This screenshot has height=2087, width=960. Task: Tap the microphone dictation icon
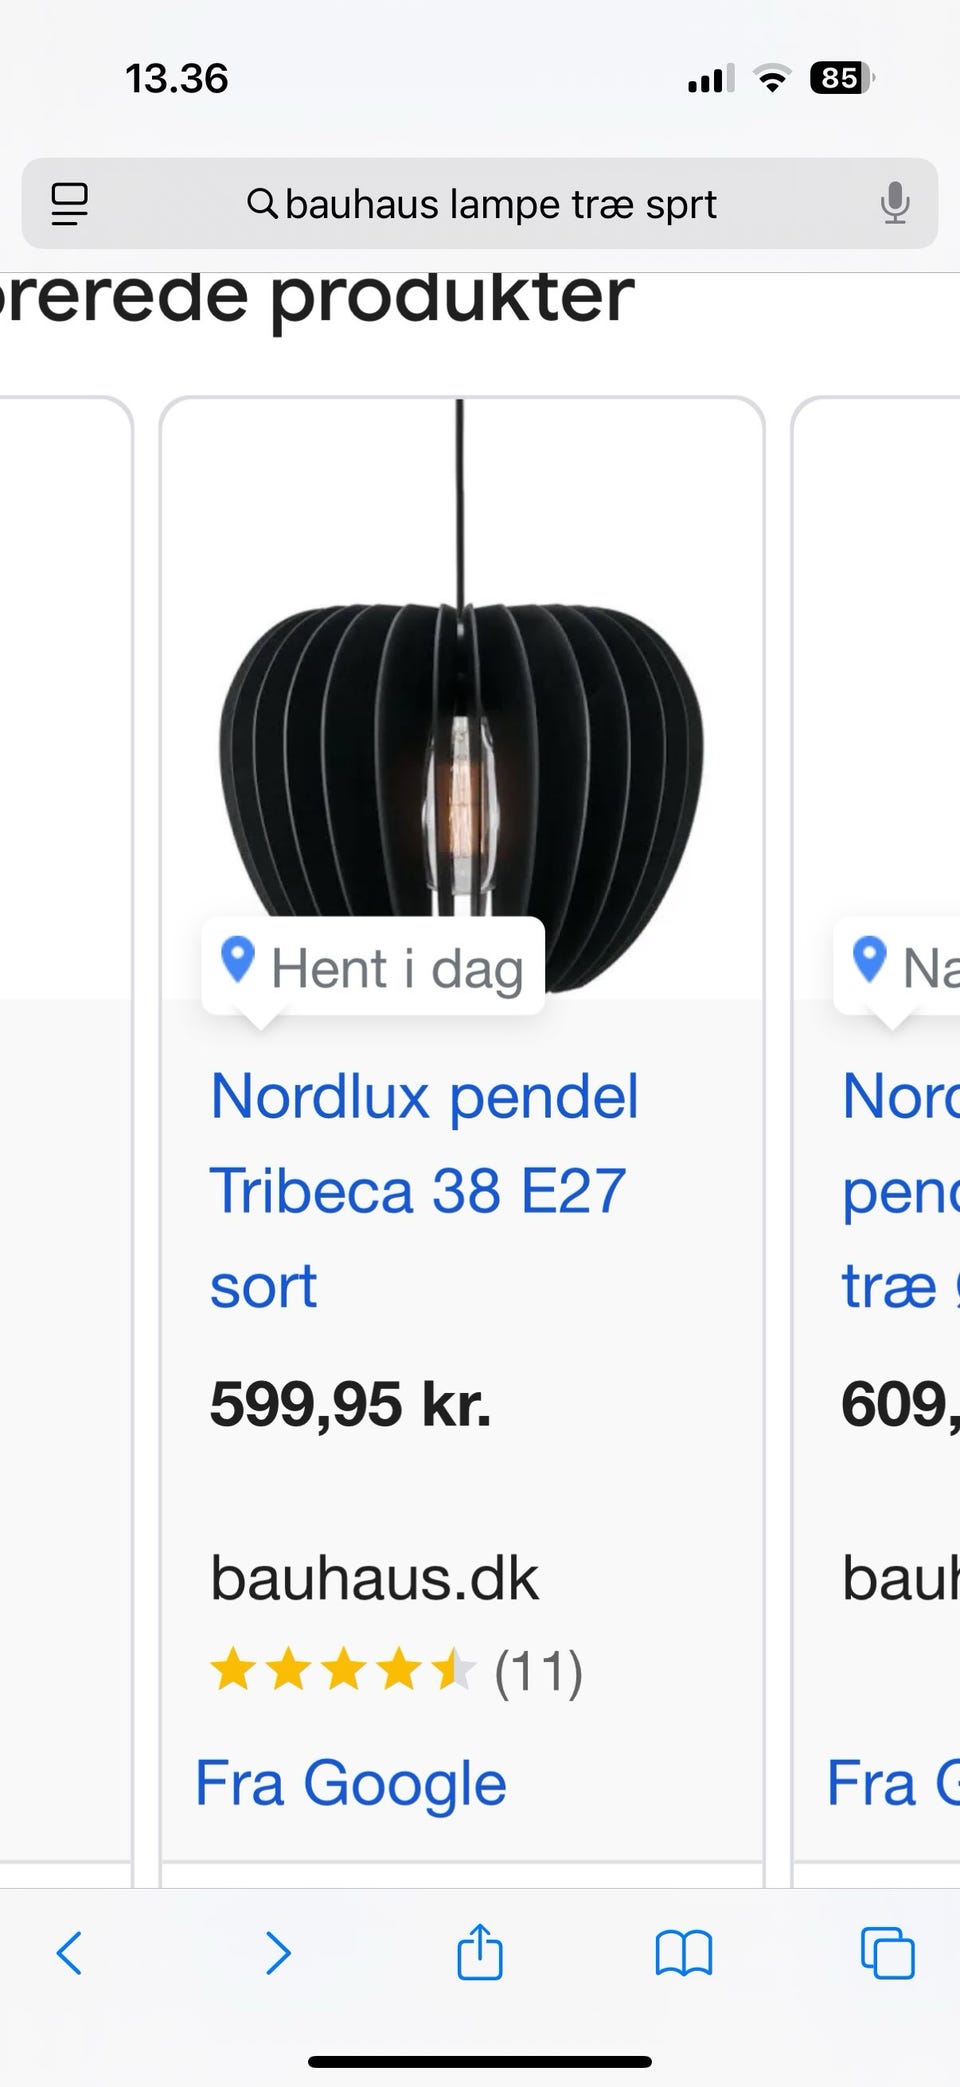(x=895, y=204)
